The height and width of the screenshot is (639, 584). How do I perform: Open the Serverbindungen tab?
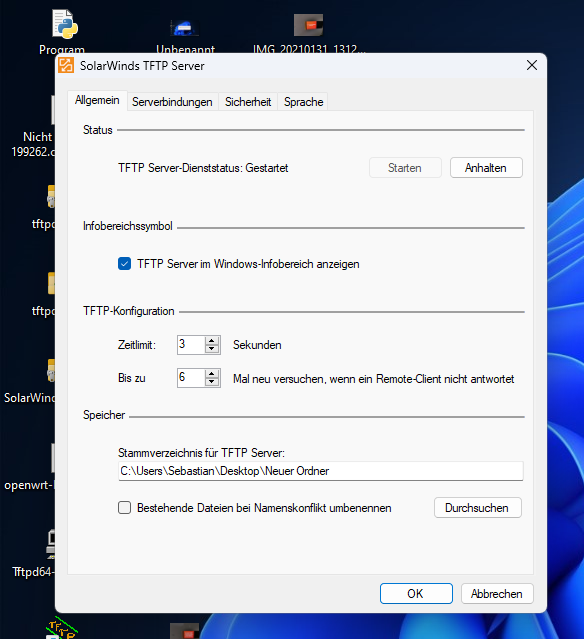[172, 102]
